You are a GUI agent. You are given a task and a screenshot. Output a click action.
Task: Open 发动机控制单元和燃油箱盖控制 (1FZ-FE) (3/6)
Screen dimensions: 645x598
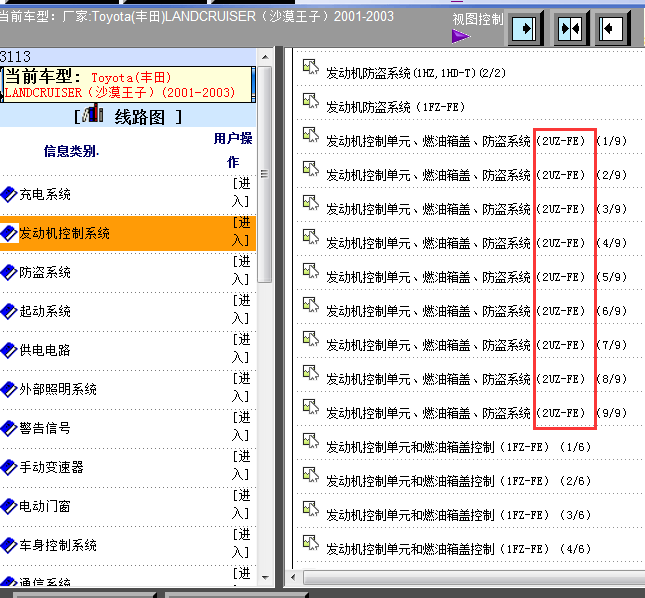[x=459, y=515]
